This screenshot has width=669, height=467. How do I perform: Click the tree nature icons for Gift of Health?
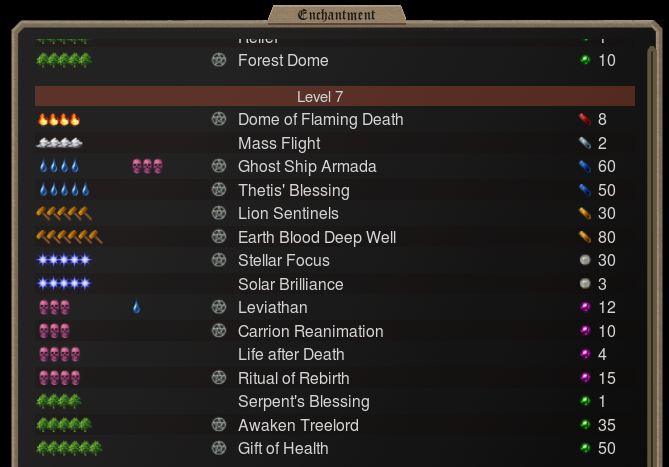(70, 448)
